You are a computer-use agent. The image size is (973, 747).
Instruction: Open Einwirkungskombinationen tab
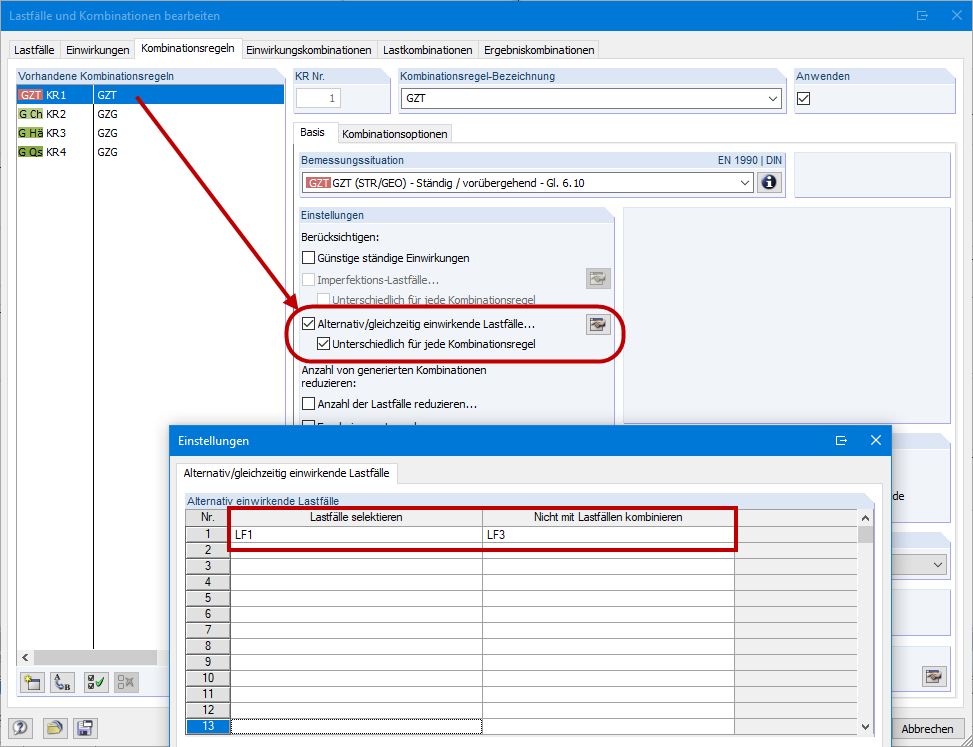point(309,50)
